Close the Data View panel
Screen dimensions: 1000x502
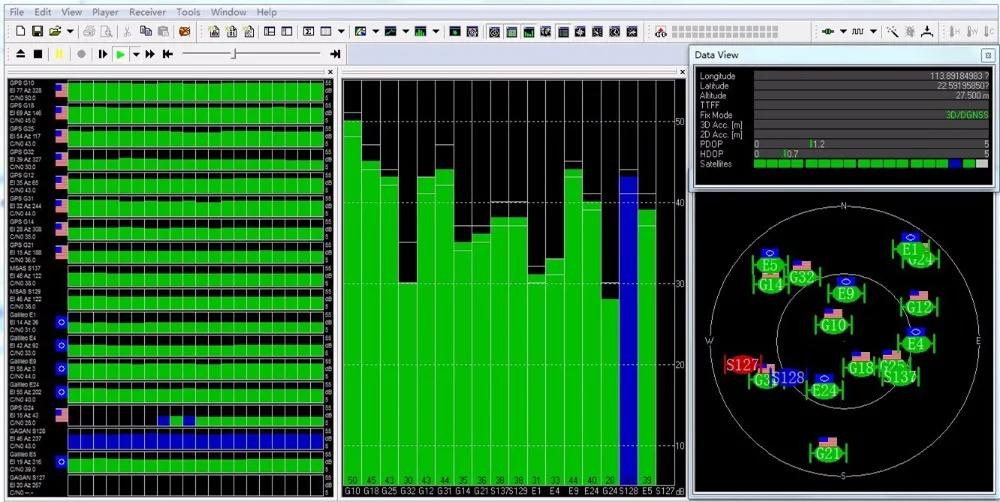tap(988, 55)
